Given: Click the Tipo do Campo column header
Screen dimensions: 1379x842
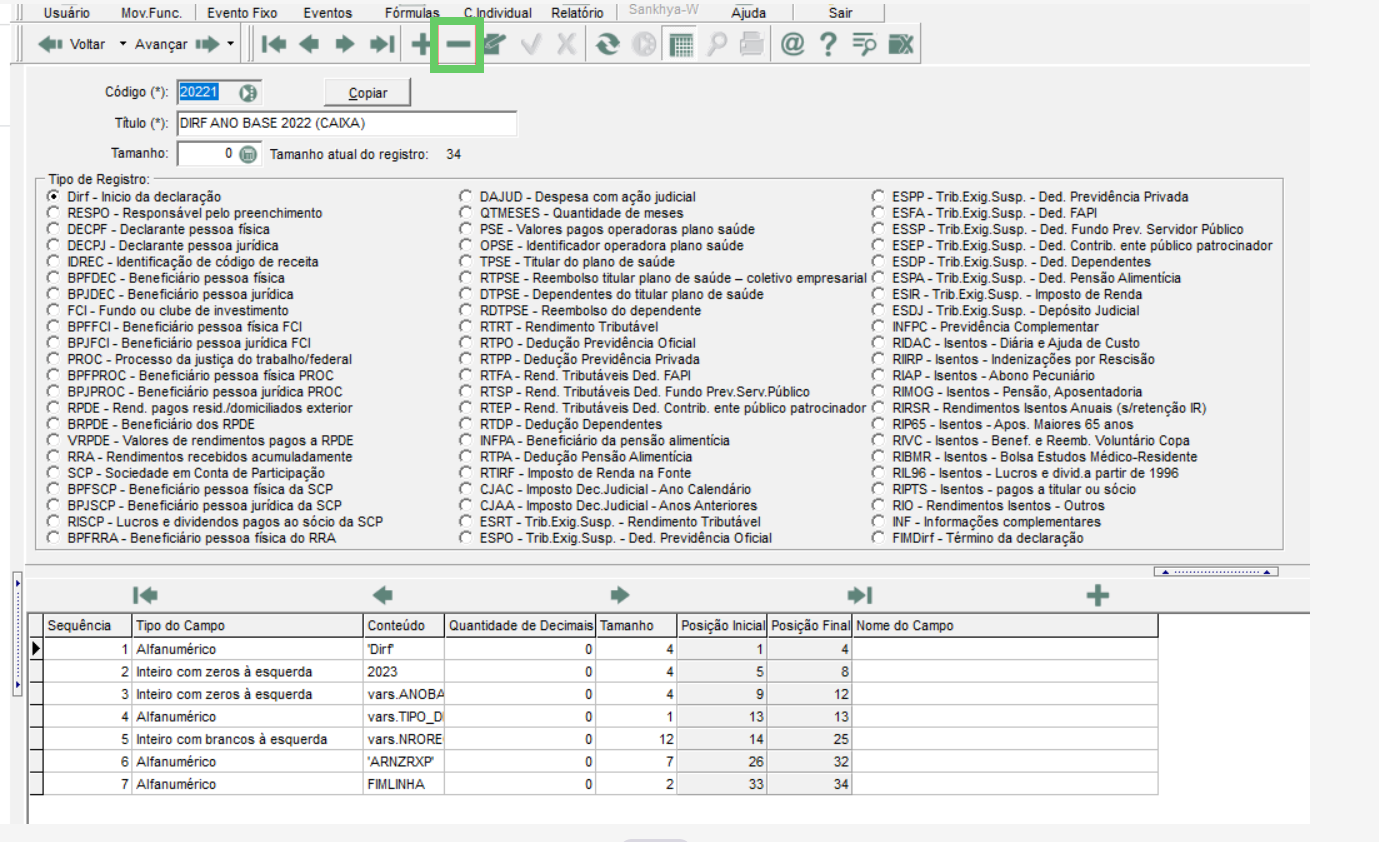Looking at the screenshot, I should pyautogui.click(x=249, y=626).
